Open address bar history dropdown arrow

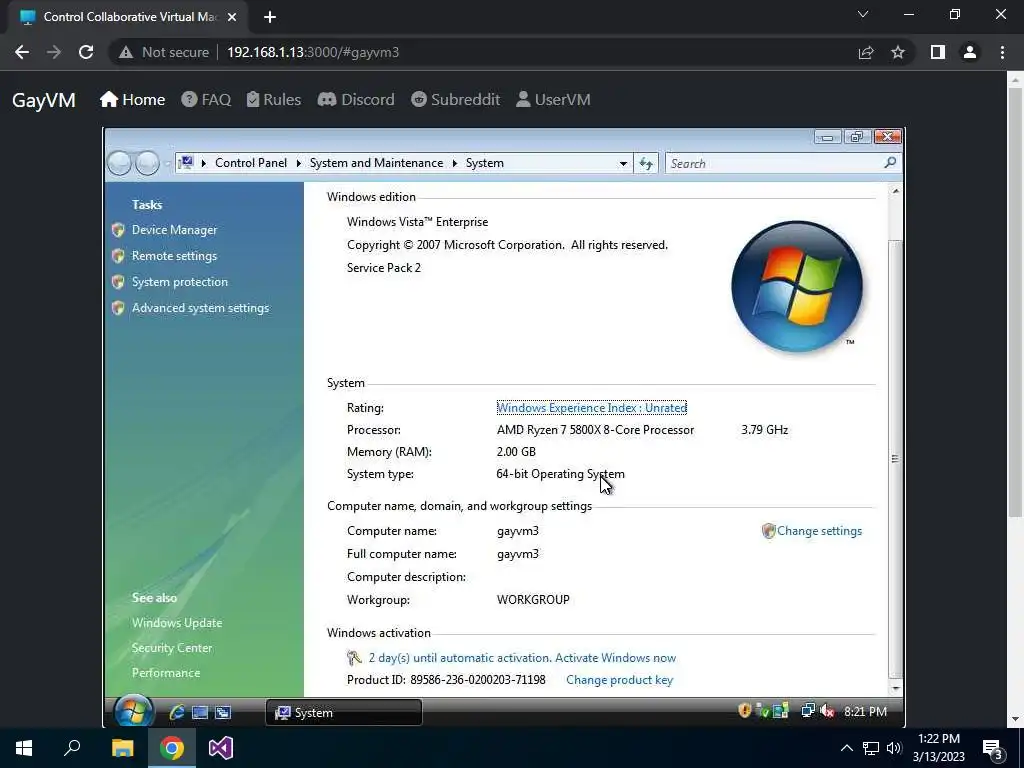623,163
